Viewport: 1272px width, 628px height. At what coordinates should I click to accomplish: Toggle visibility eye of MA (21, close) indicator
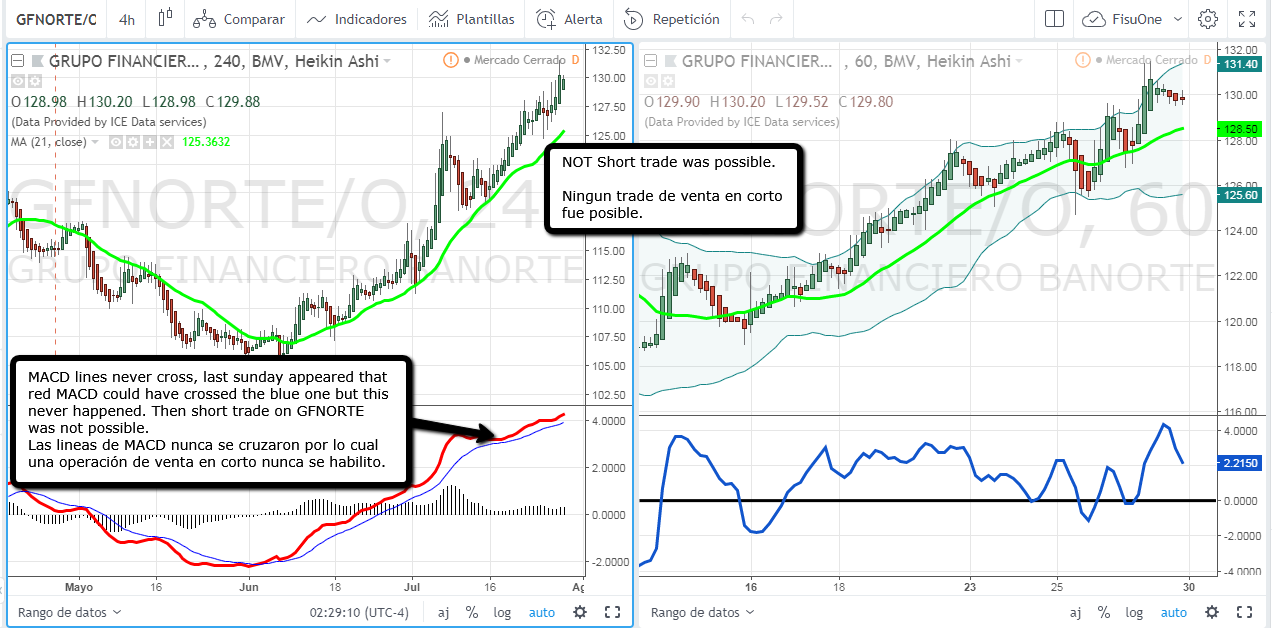(115, 142)
